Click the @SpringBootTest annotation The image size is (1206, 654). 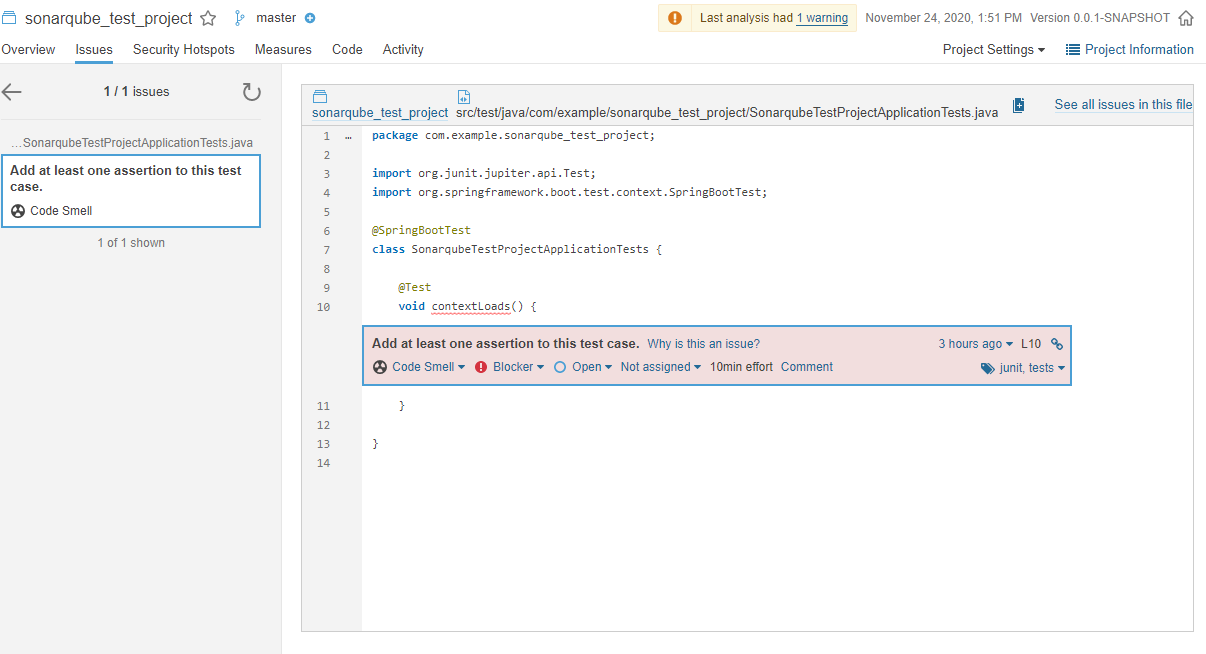coord(421,230)
